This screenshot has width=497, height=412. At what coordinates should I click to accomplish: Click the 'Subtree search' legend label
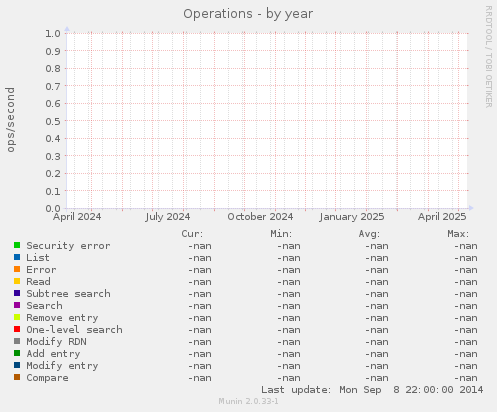pos(68,294)
